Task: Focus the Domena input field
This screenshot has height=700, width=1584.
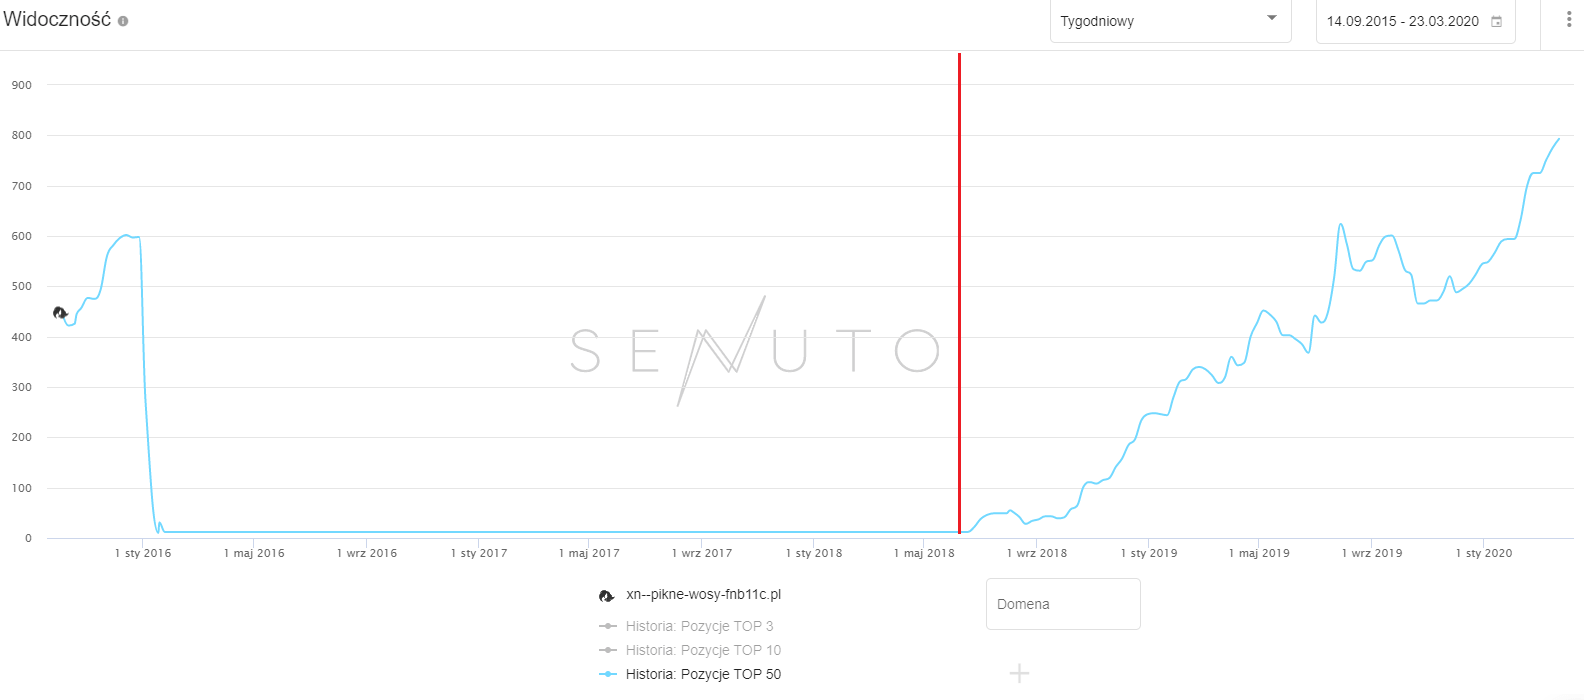Action: click(x=1063, y=604)
